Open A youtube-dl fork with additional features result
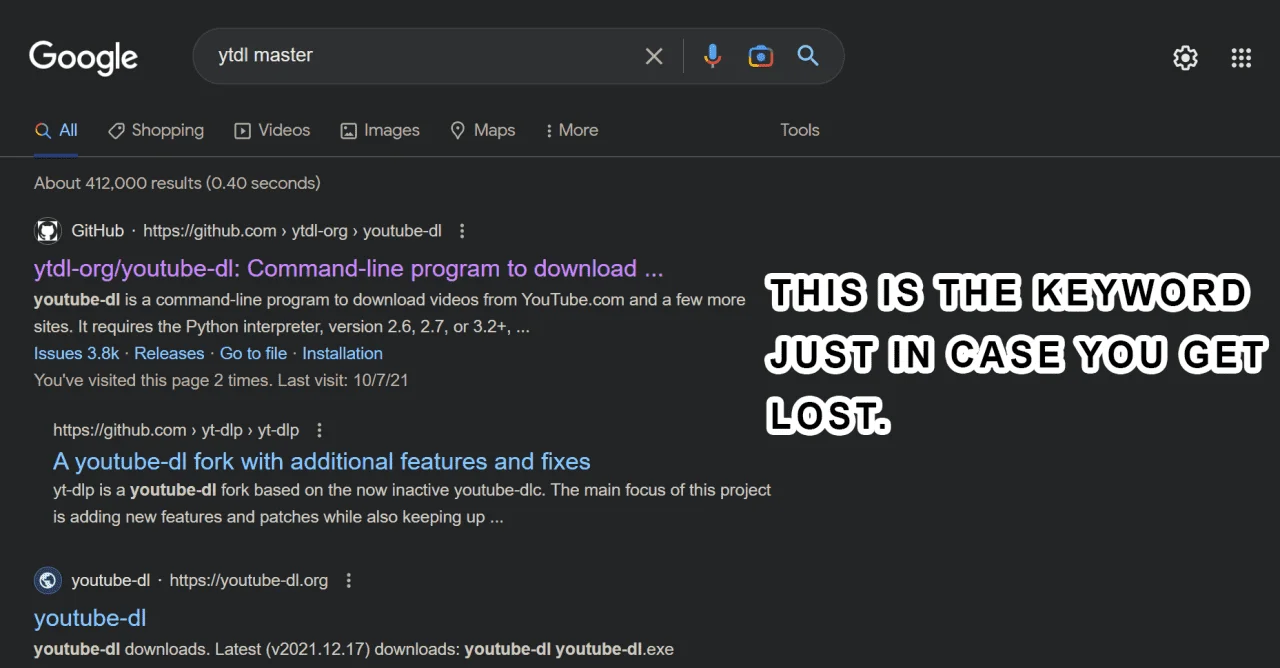 click(322, 461)
